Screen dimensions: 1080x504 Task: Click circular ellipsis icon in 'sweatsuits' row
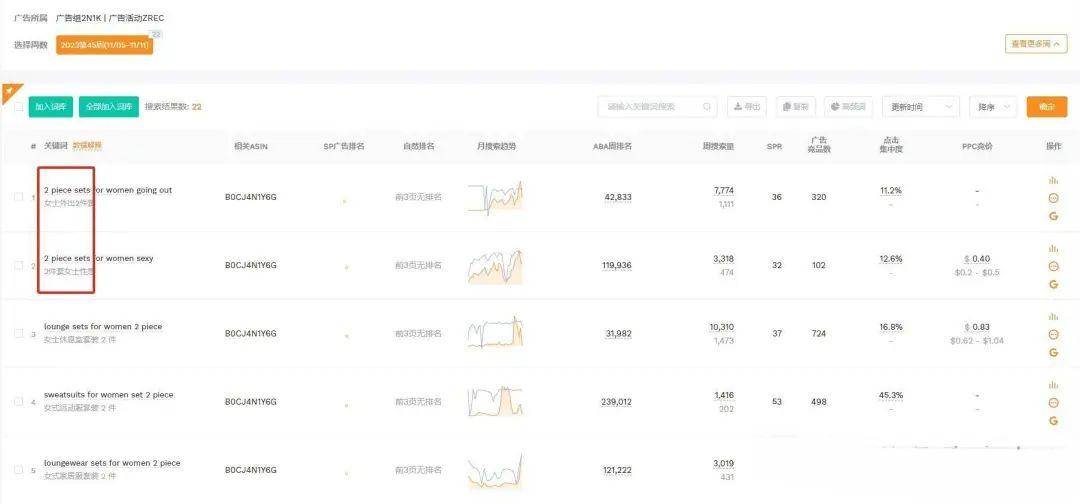pyautogui.click(x=1053, y=402)
